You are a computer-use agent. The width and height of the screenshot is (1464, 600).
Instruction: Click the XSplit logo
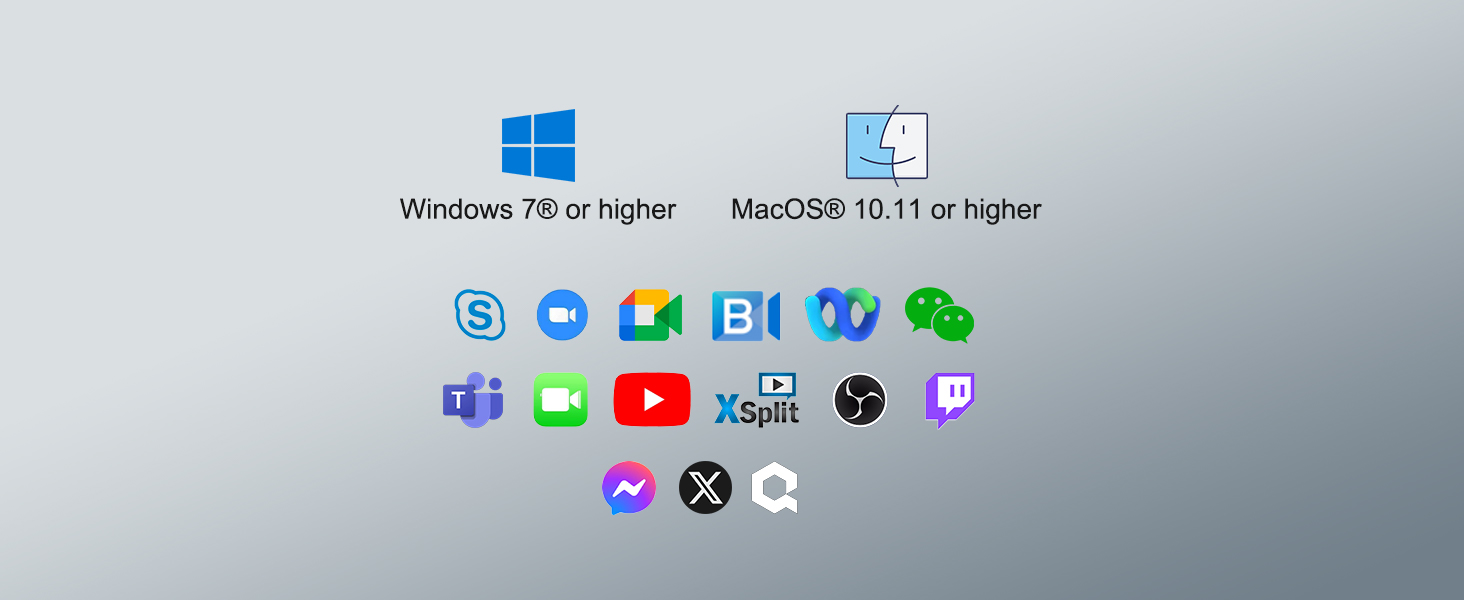click(x=757, y=400)
